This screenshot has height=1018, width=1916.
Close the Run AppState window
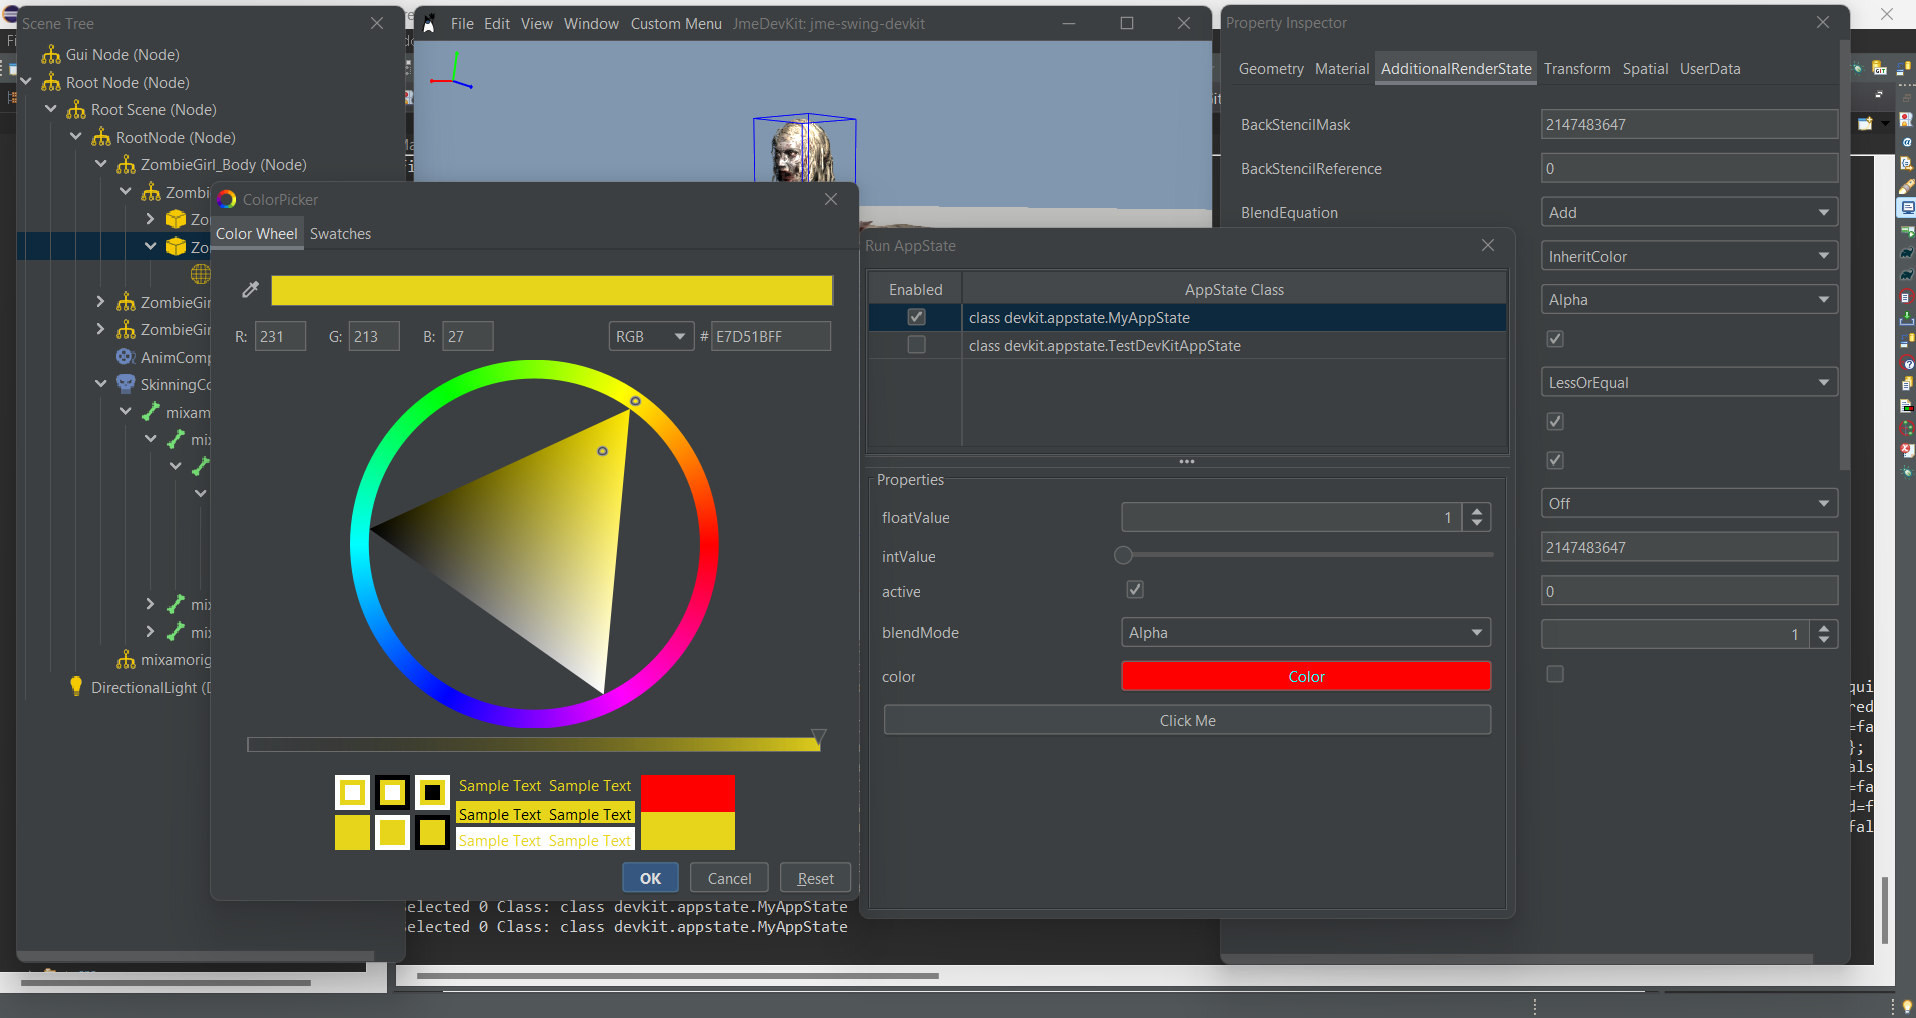pos(1488,245)
